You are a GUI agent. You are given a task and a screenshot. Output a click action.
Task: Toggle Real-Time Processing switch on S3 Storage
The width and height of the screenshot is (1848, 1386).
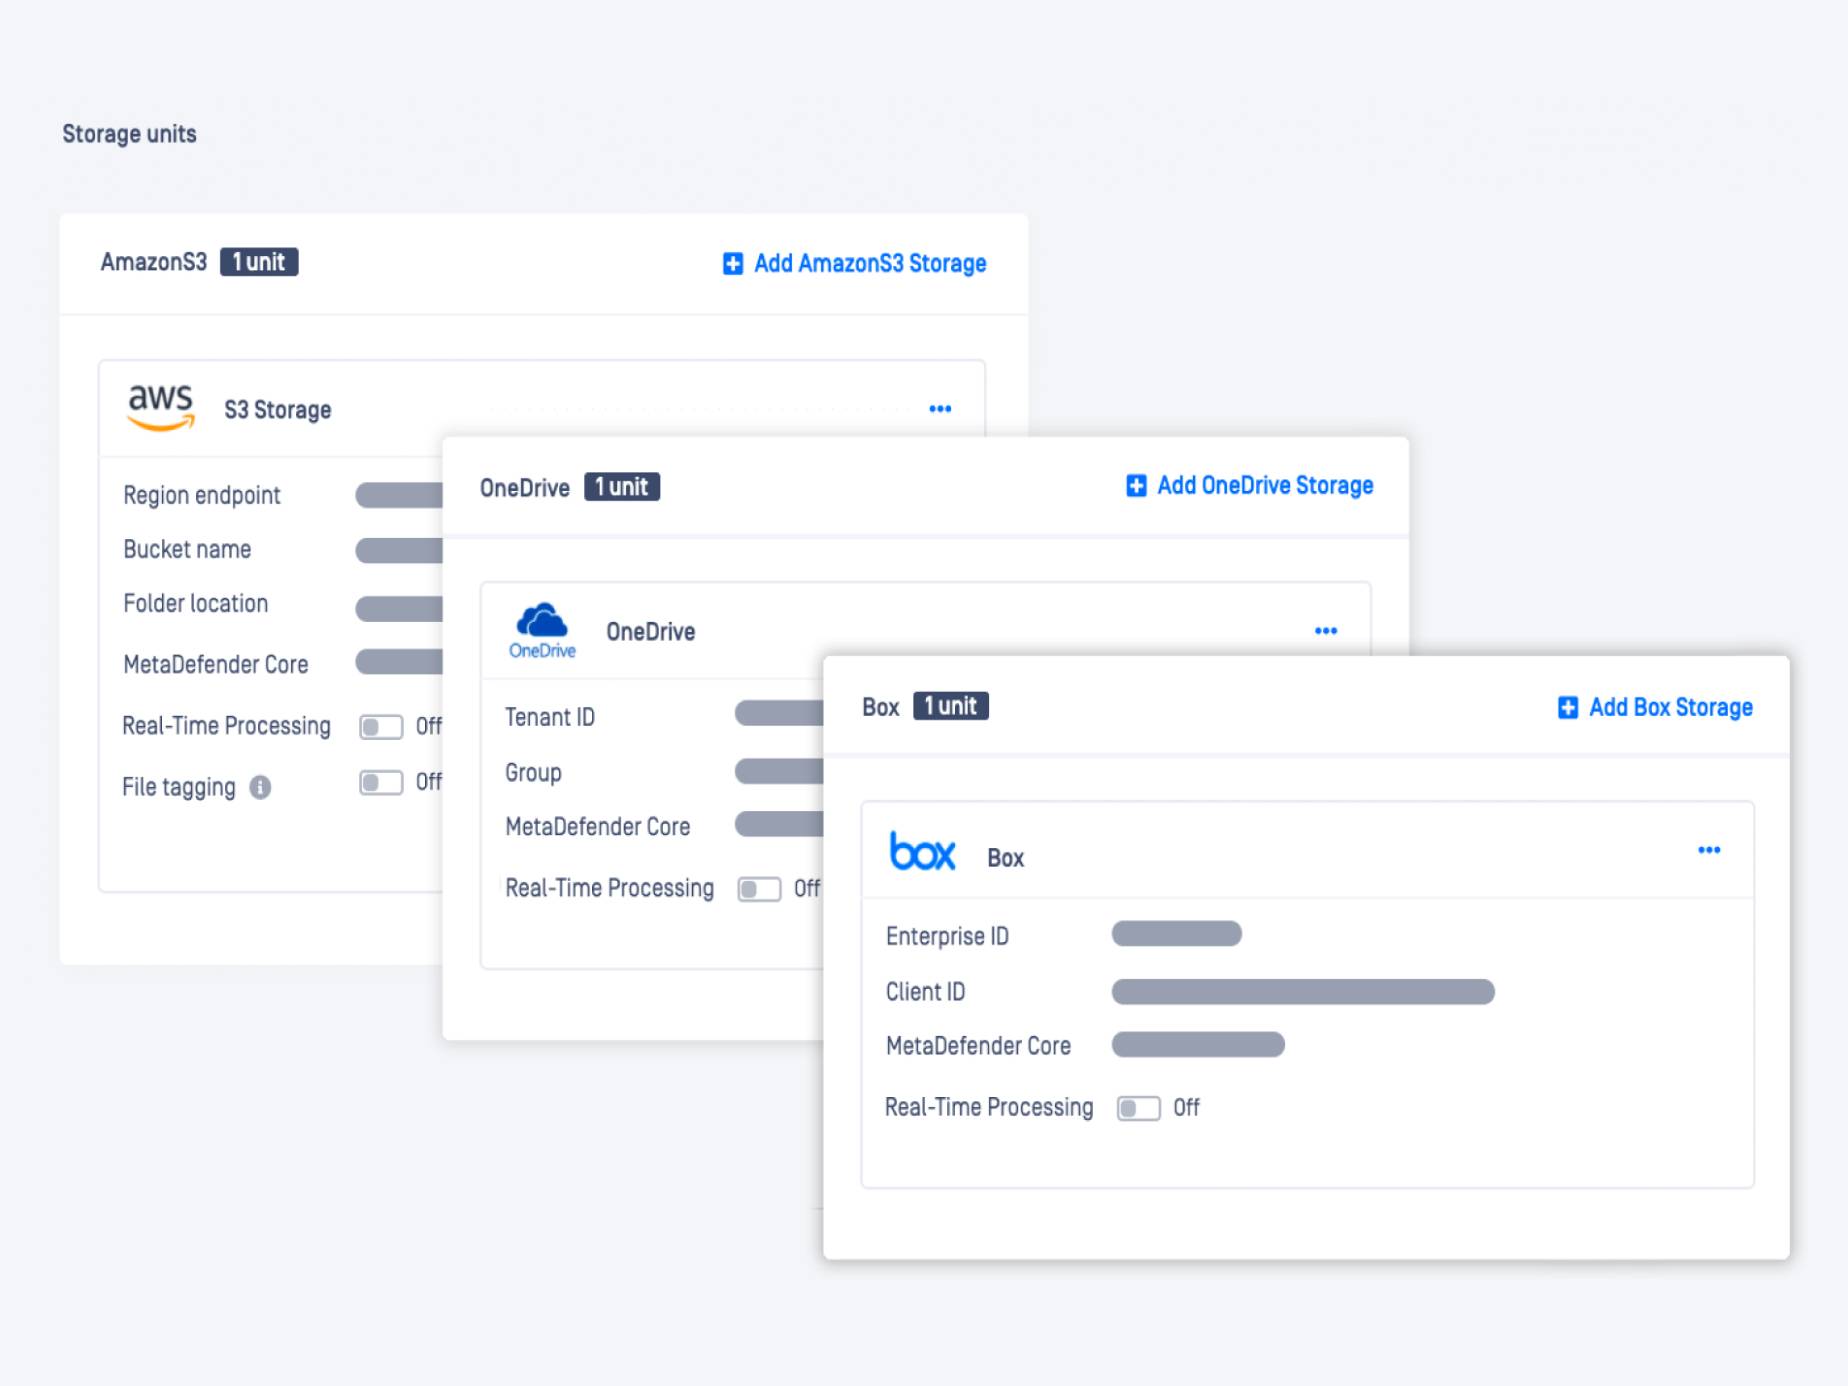tap(381, 726)
